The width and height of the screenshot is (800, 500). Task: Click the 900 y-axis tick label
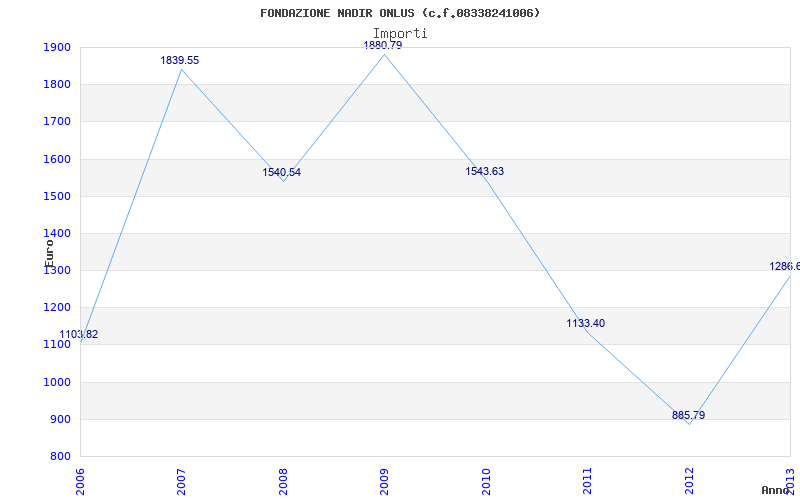[x=60, y=420]
